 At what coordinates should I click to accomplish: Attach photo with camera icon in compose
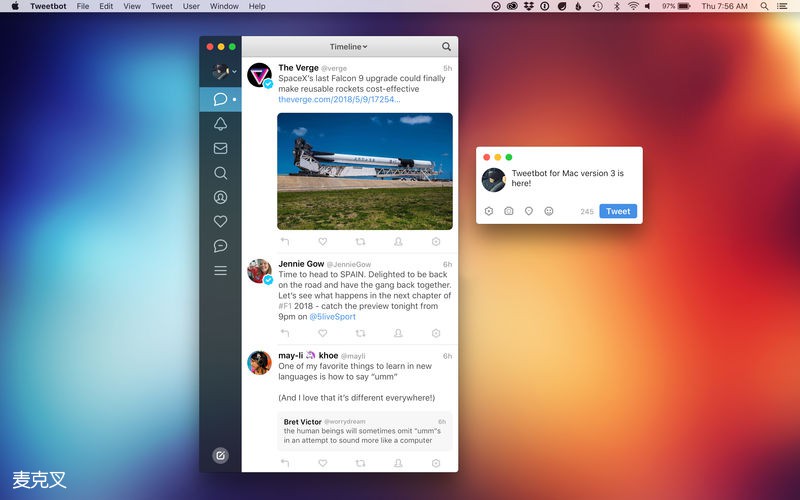pyautogui.click(x=509, y=211)
